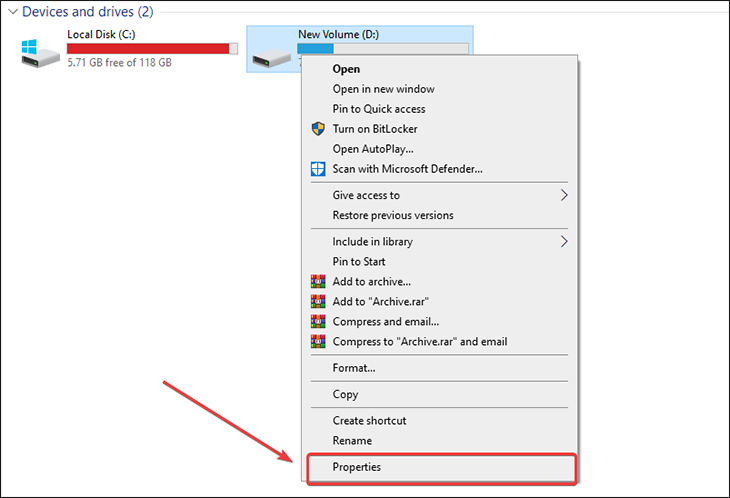Select Properties from the context menu
This screenshot has width=730, height=498.
357,467
